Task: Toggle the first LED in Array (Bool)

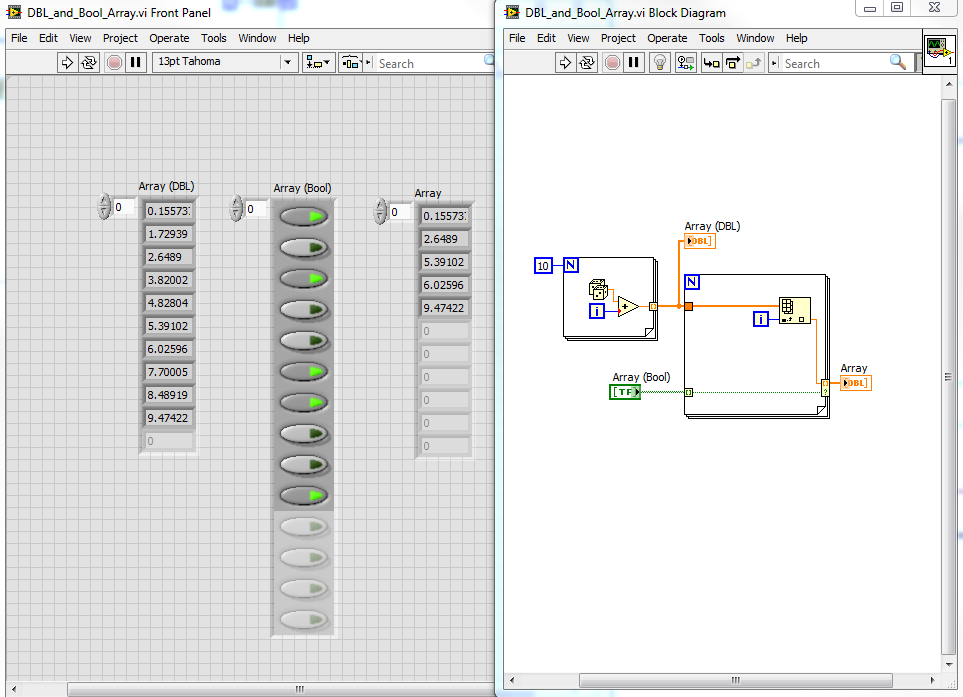Action: (x=303, y=216)
